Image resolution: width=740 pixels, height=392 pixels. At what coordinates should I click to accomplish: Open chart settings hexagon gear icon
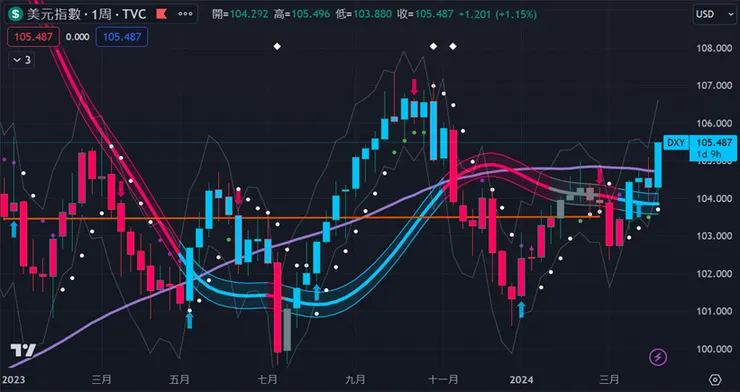tap(715, 380)
